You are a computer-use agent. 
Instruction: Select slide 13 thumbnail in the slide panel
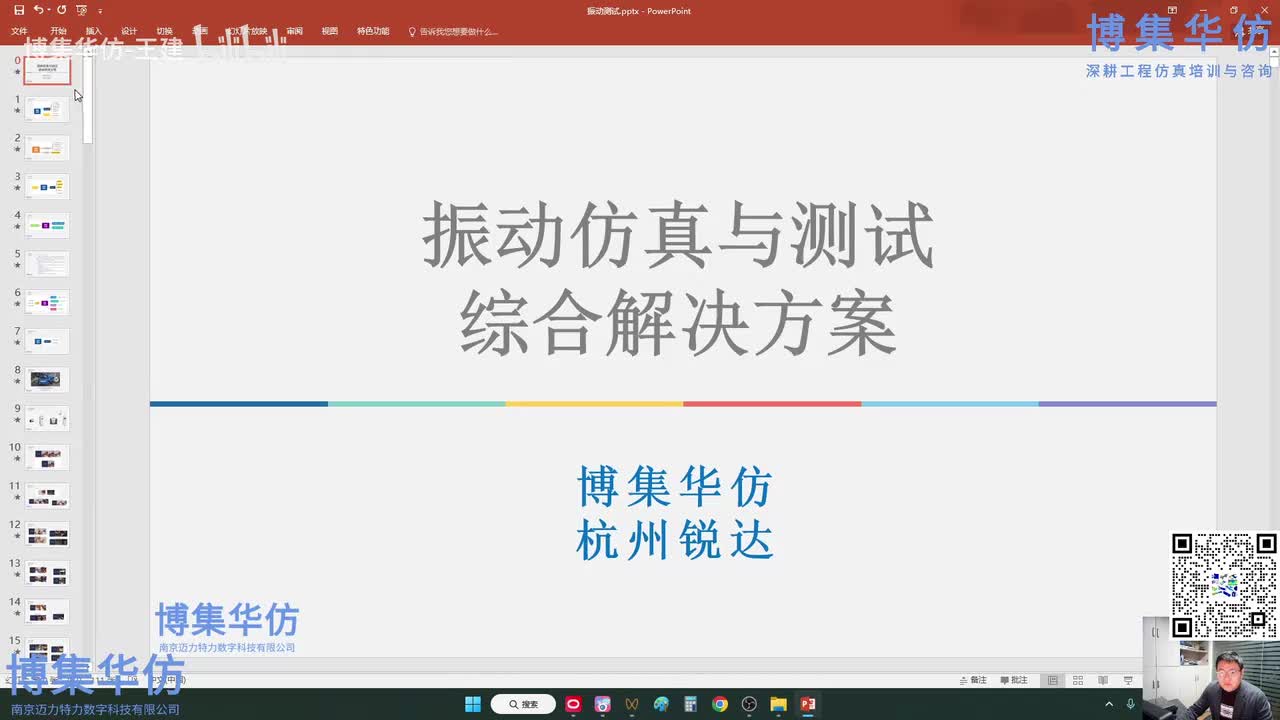pyautogui.click(x=47, y=573)
